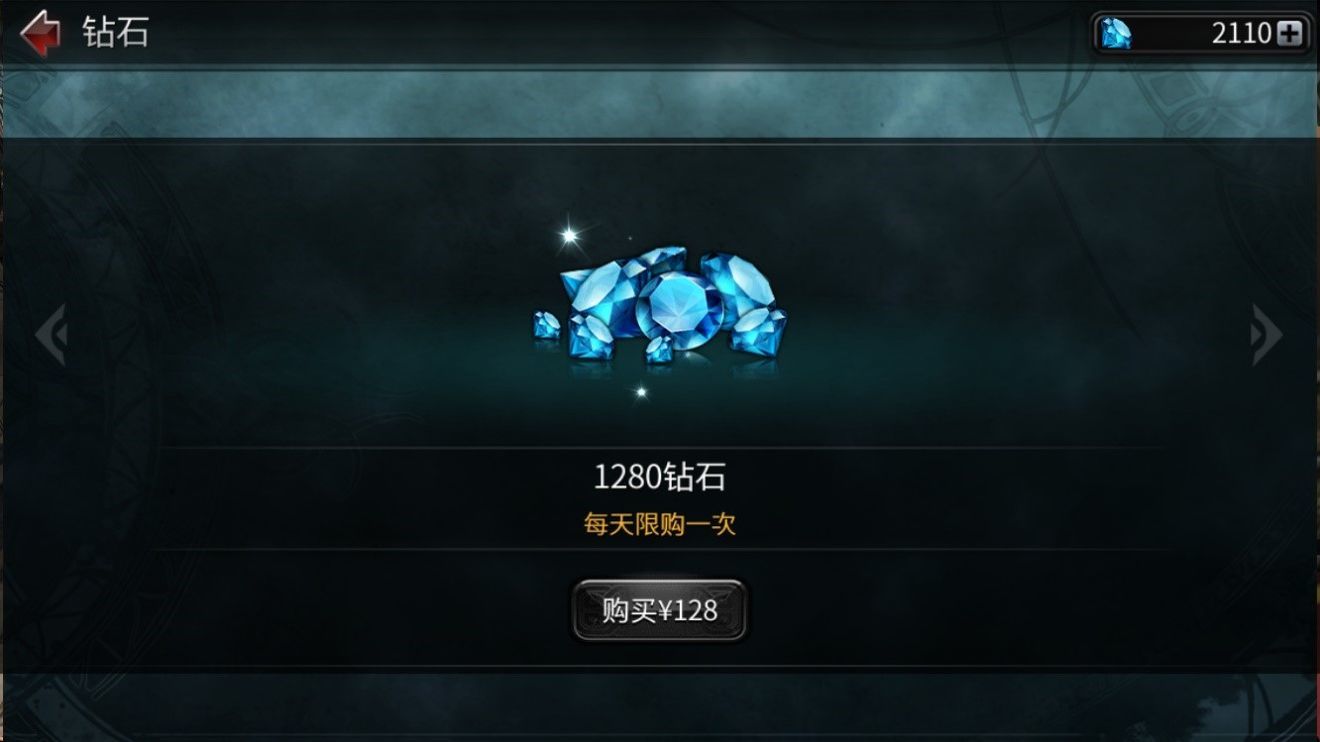Click the 每天限购一次 limit notice
Screen dimensions: 1320x742
coord(659,524)
